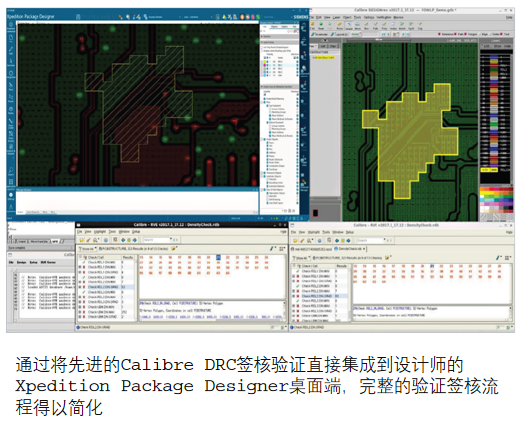Viewport: 521px width, 428px height.
Task: Click the highlight pencil icon in left RVE toolbar
Action: 88,240
